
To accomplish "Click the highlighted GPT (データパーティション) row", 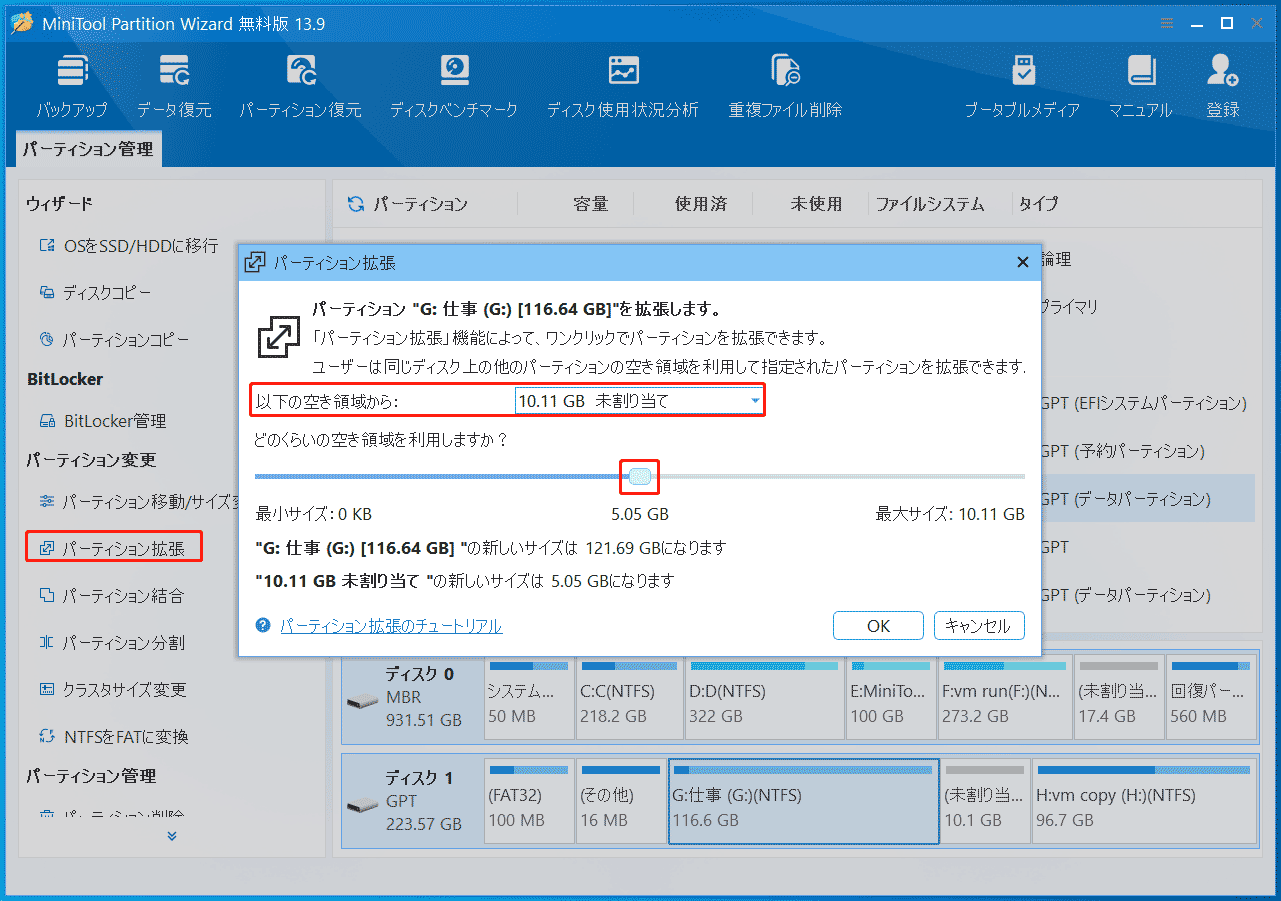I will [1146, 498].
